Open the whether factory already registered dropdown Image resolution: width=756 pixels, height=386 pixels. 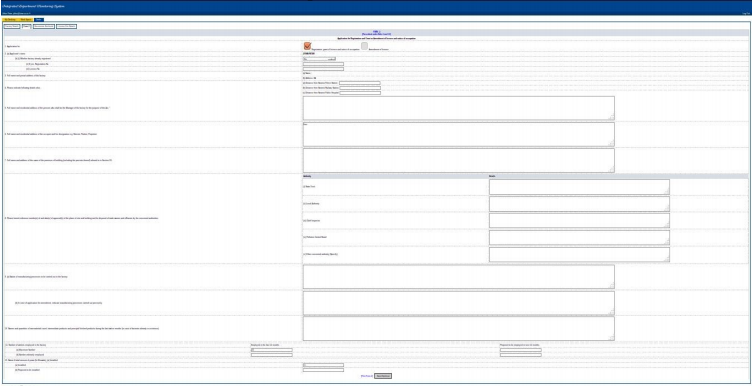coord(319,59)
